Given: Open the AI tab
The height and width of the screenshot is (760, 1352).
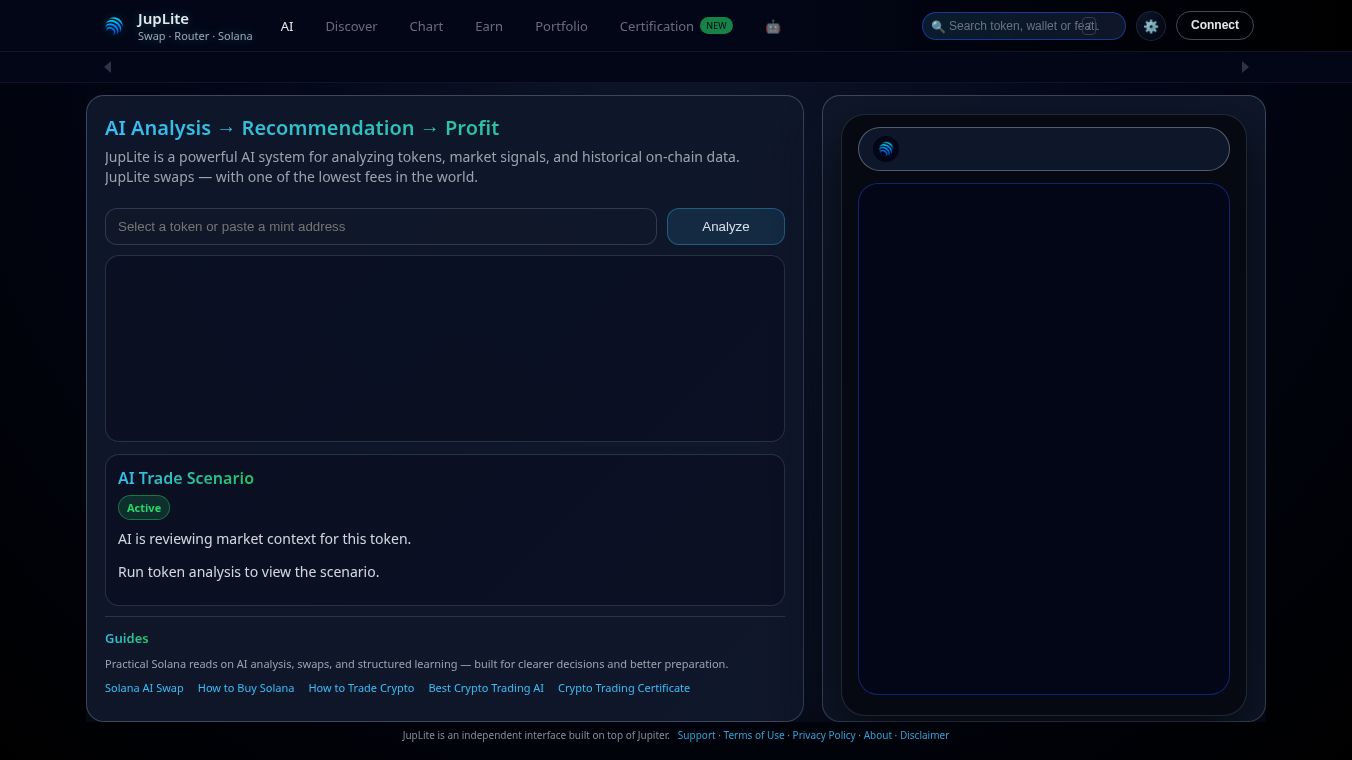Looking at the screenshot, I should click(x=287, y=26).
